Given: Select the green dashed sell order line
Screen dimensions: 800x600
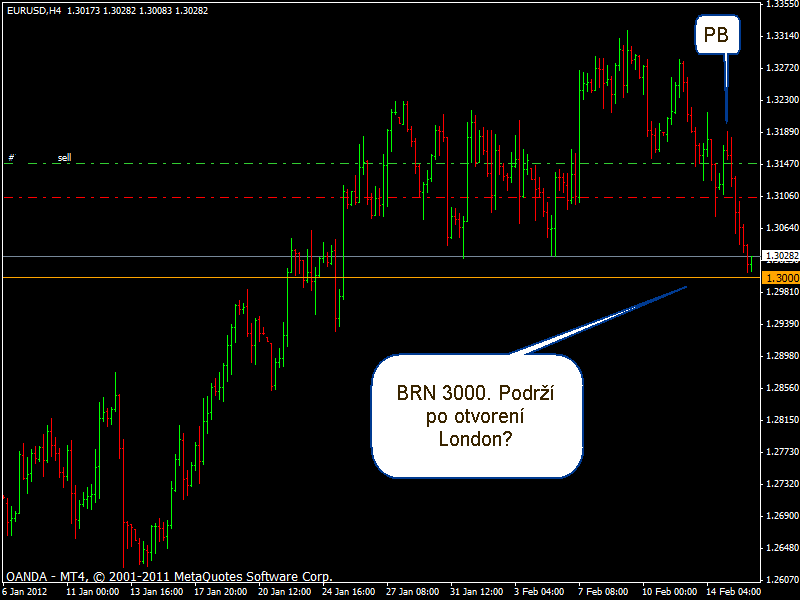Looking at the screenshot, I should [x=382, y=164].
